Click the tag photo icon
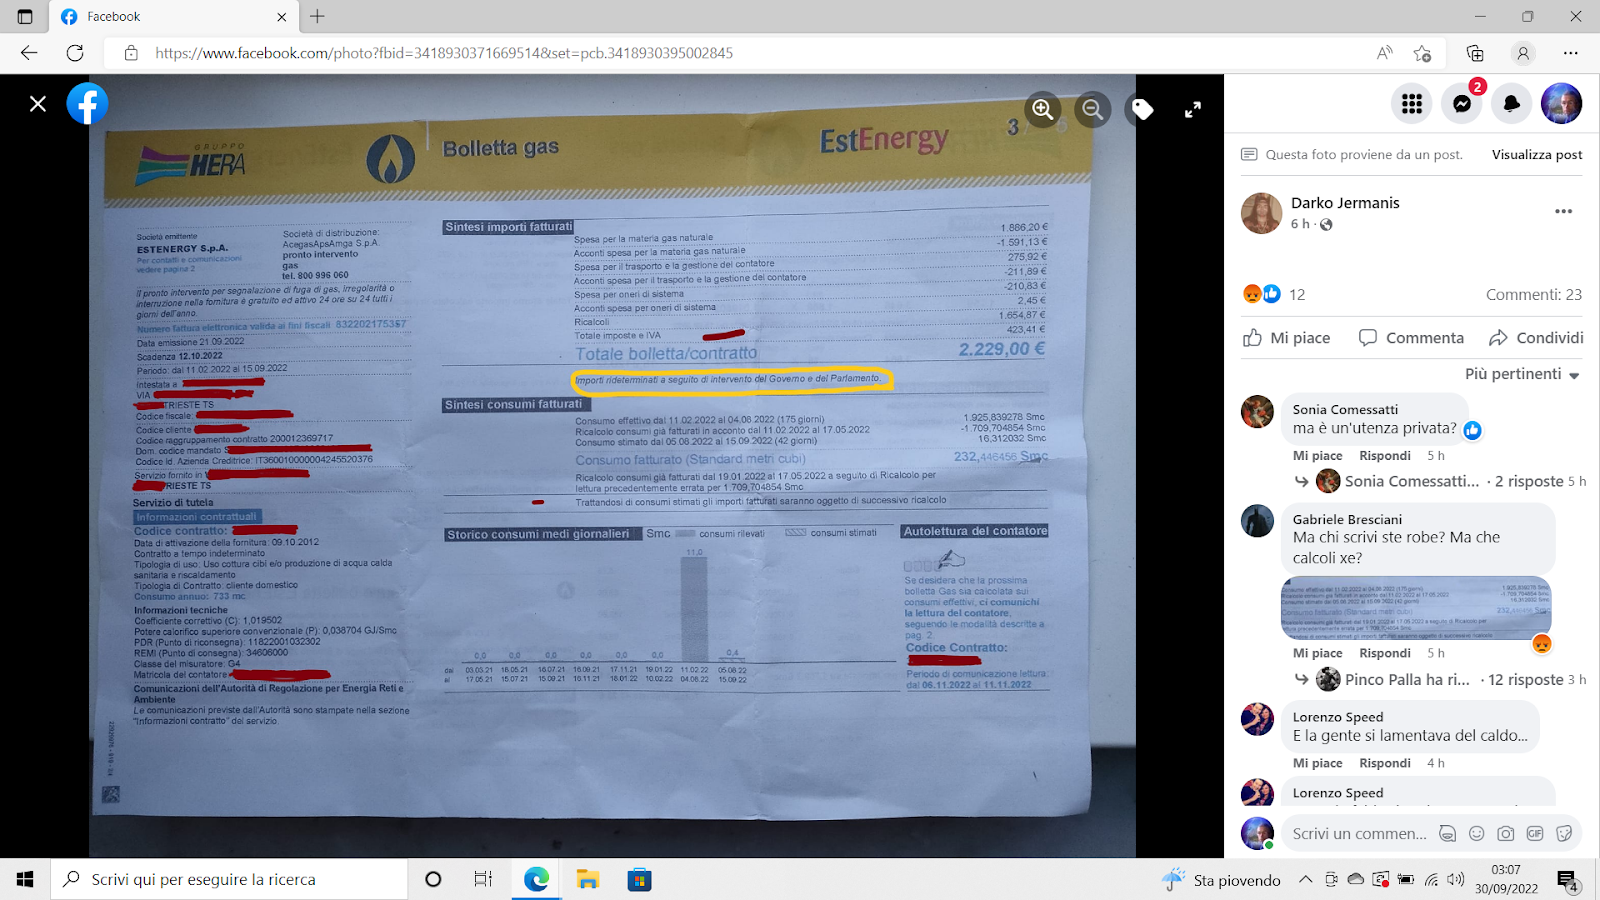This screenshot has height=900, width=1600. click(1143, 109)
